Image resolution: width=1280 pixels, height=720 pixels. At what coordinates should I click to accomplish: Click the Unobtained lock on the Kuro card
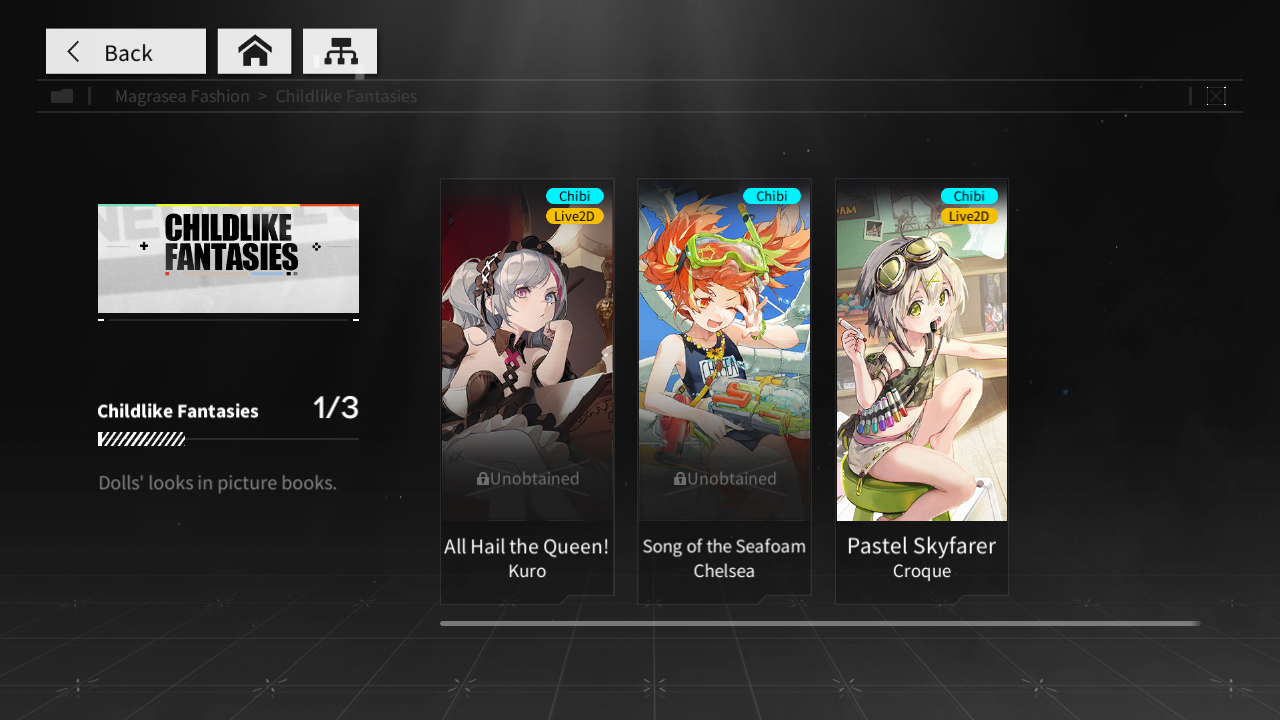(527, 479)
